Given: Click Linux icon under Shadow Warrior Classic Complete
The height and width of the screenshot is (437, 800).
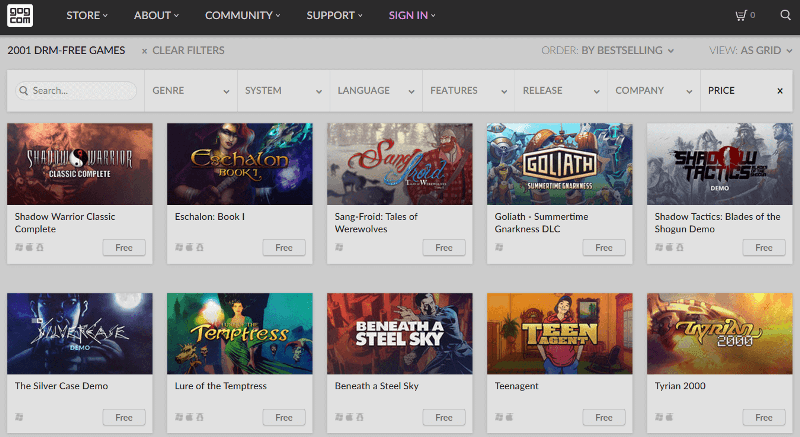Looking at the screenshot, I should pos(40,247).
